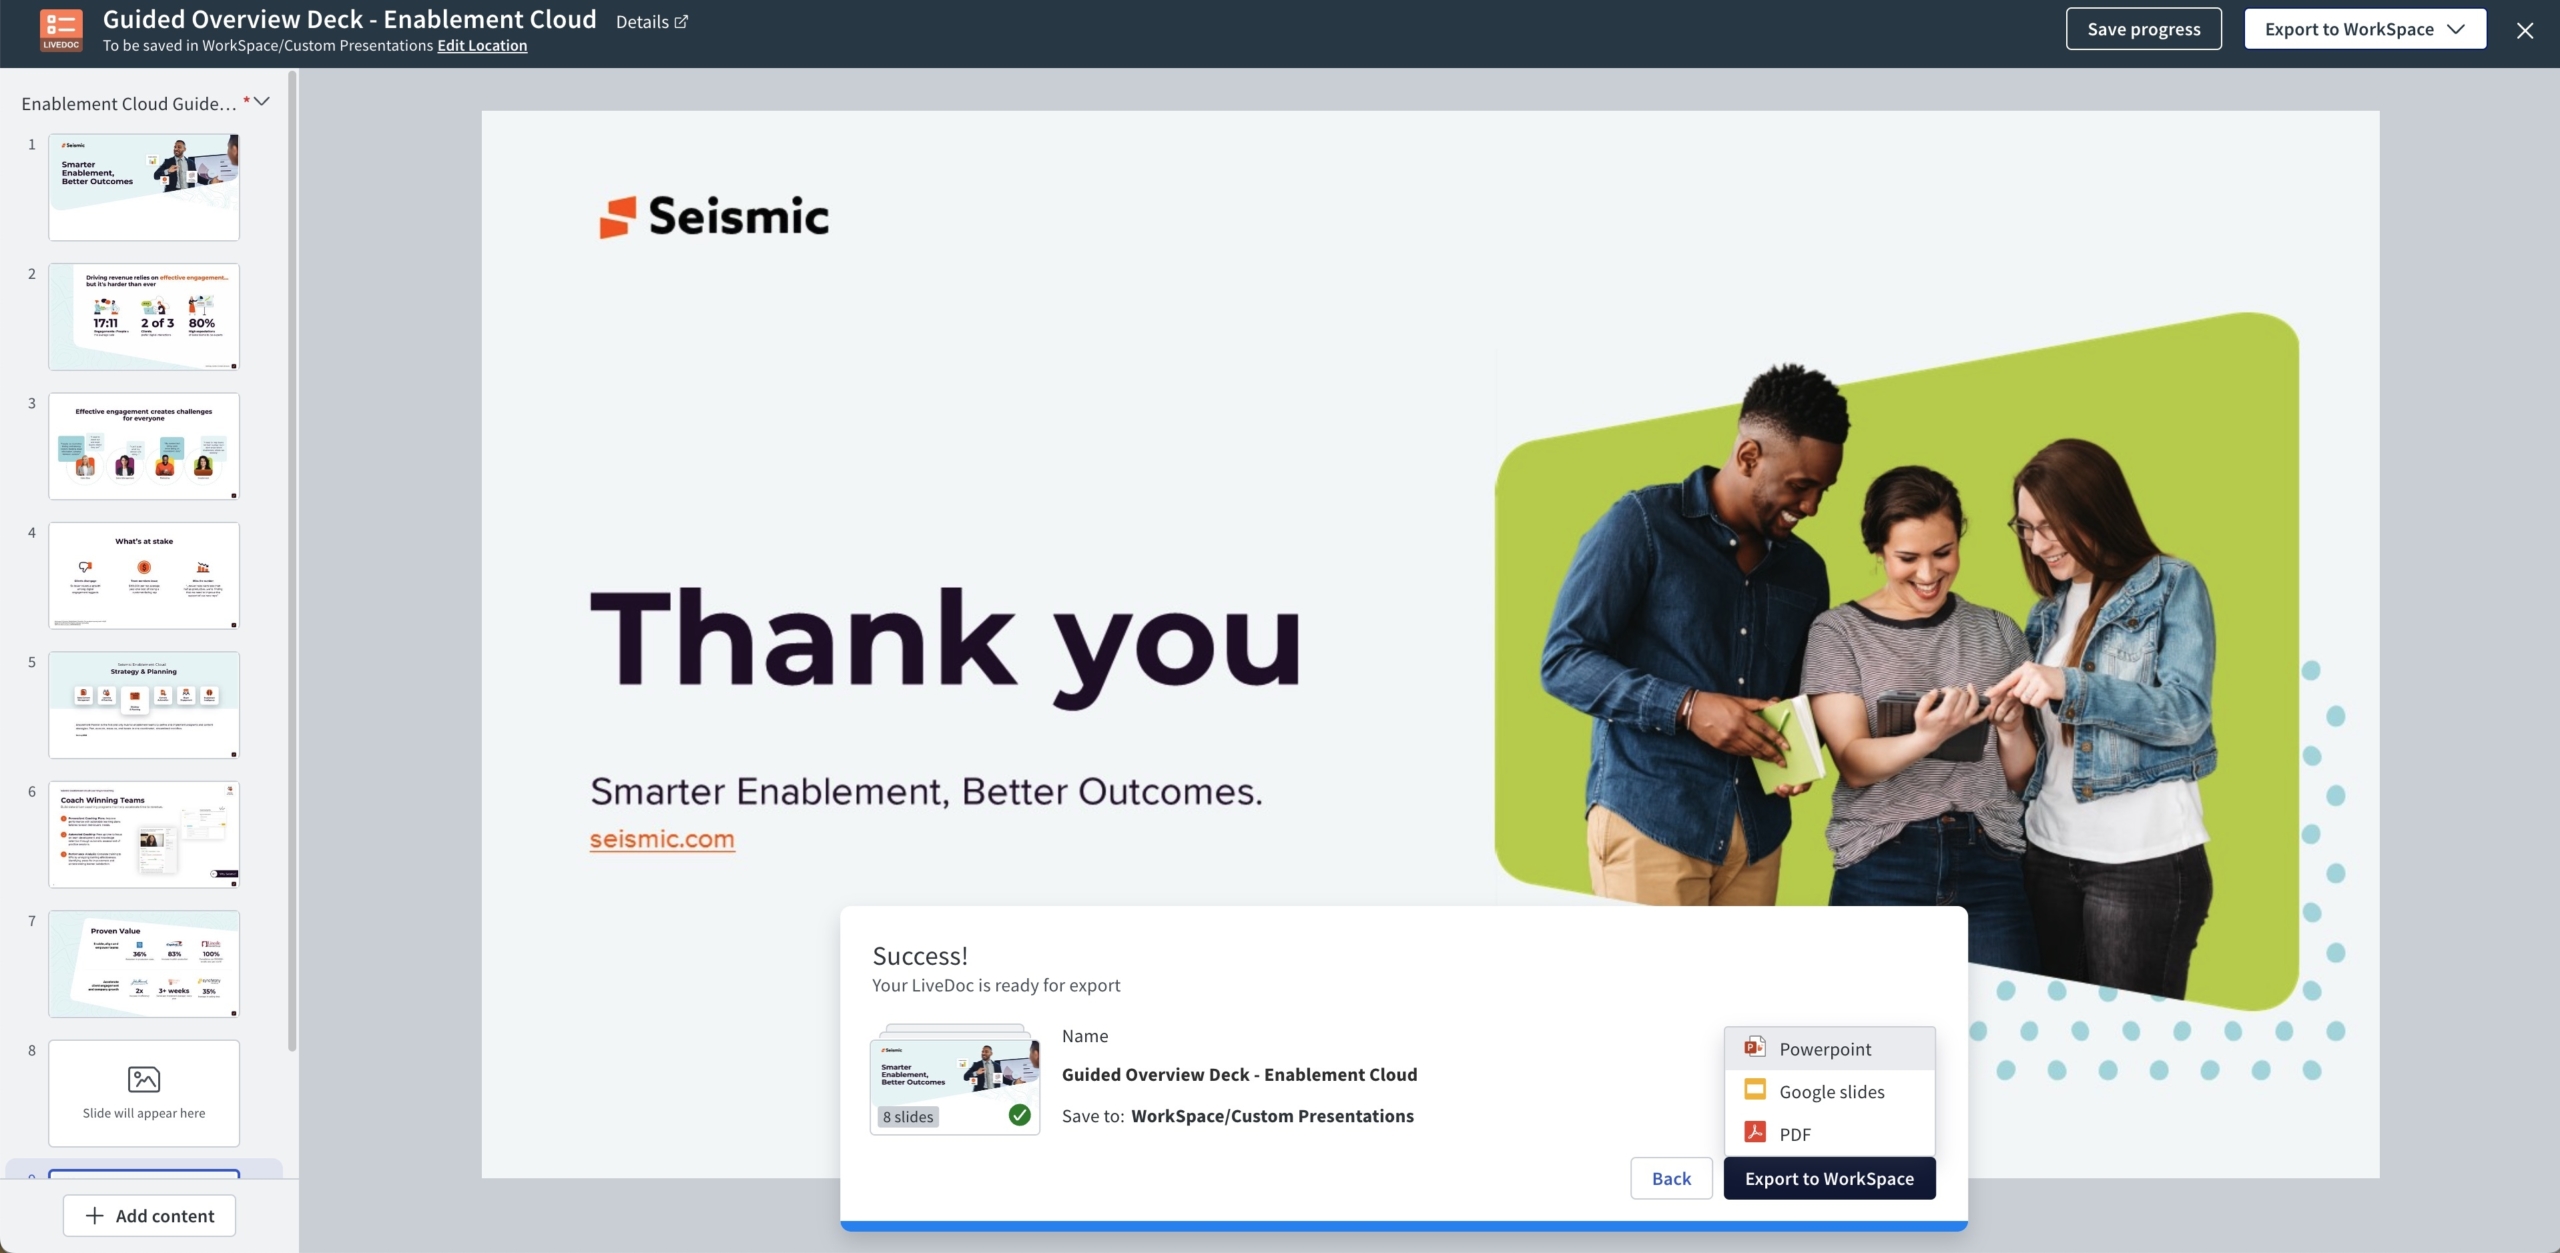
Task: Select slide 1 thumbnail Smarter Enablement
Action: 144,187
